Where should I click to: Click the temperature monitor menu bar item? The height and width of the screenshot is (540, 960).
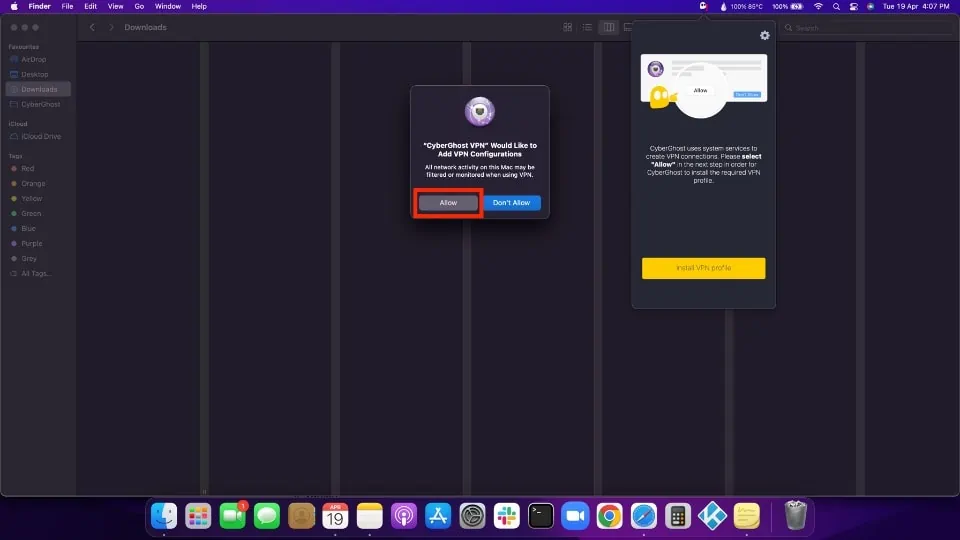point(741,6)
